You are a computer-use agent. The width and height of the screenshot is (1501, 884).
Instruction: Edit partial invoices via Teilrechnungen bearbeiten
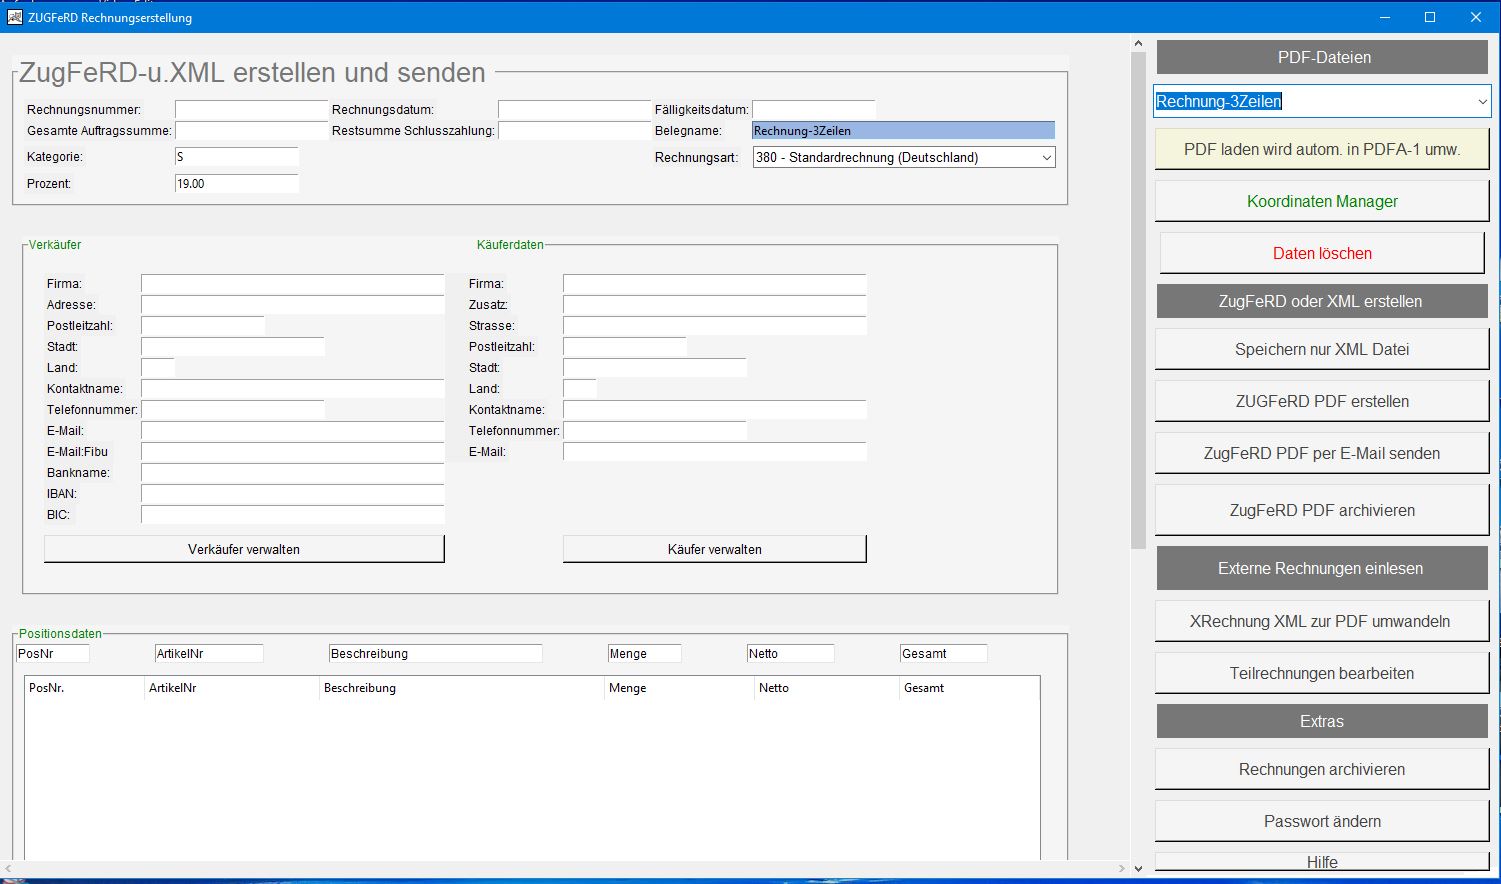point(1321,673)
